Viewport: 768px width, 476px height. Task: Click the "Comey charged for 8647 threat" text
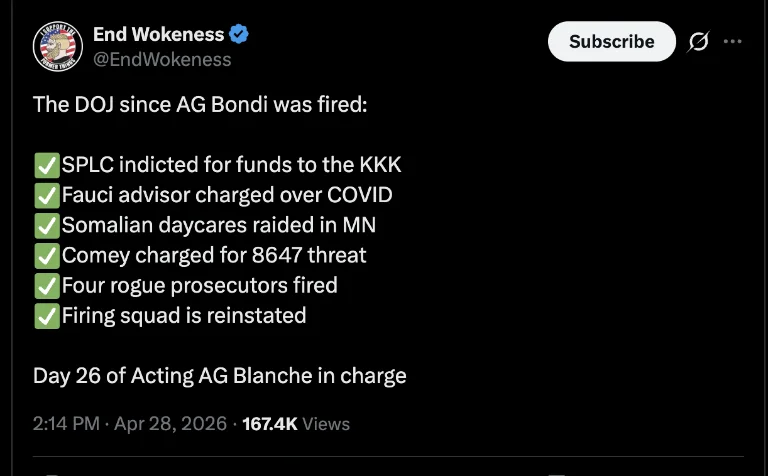pos(214,255)
